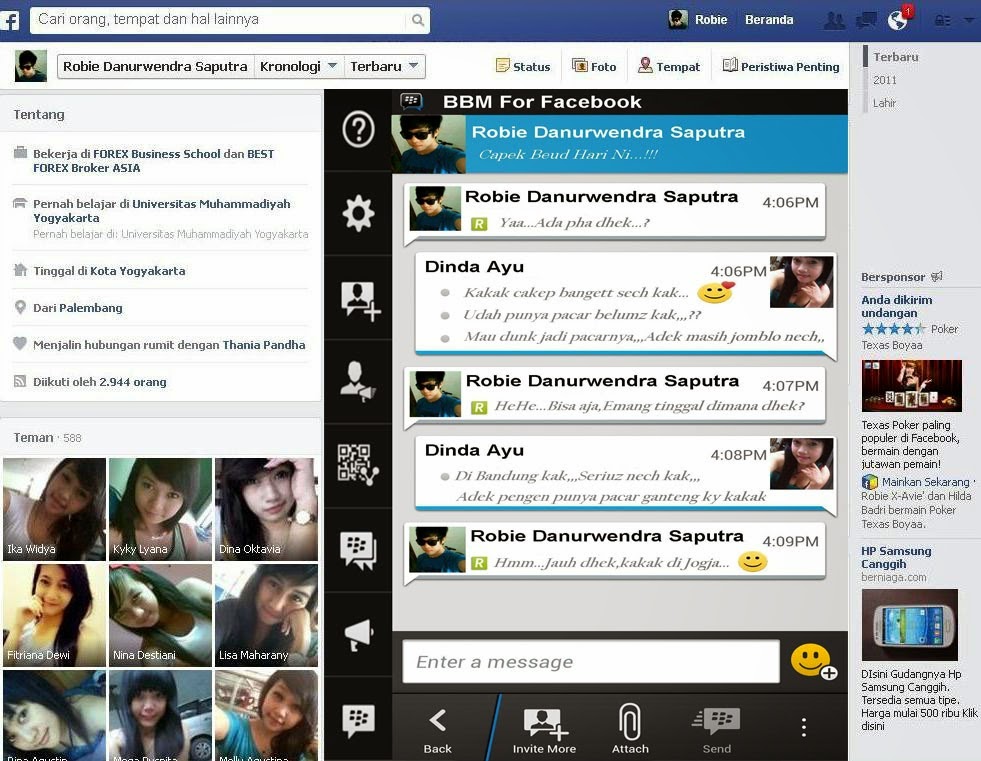Select the invite contact icon
Screen dimensions: 981x761
[x=358, y=297]
